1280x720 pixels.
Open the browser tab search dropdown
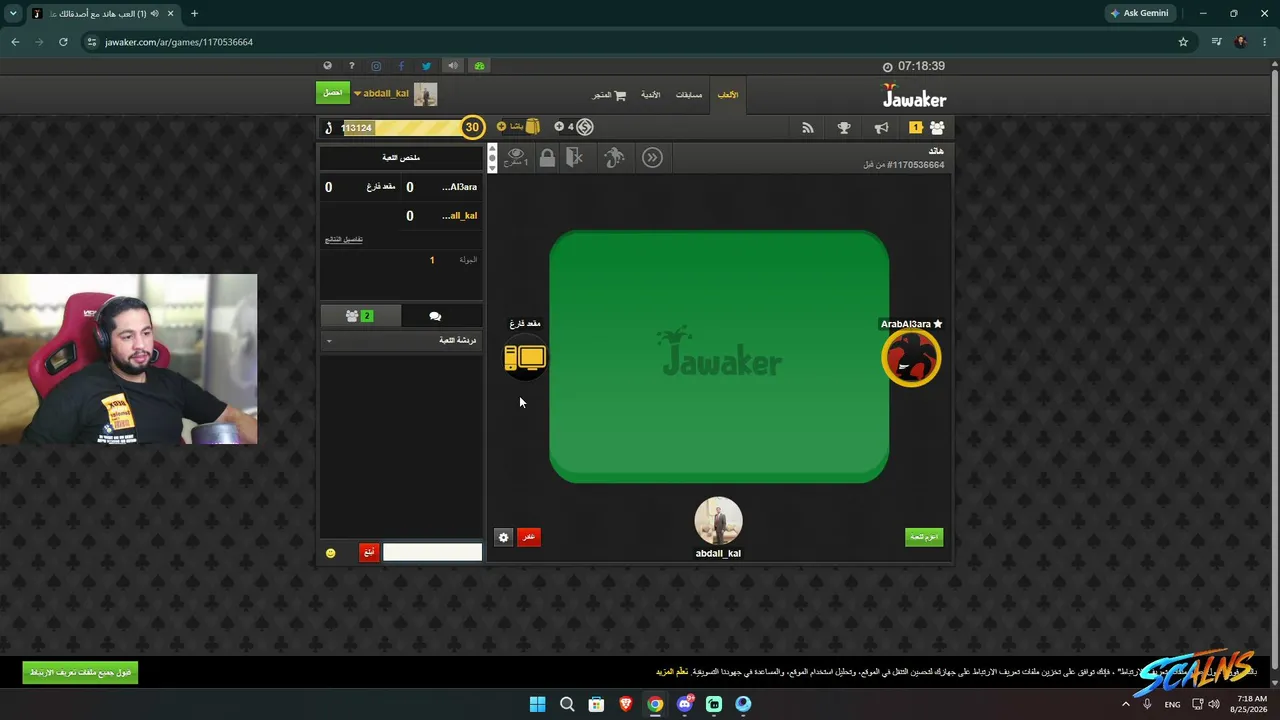pos(13,13)
